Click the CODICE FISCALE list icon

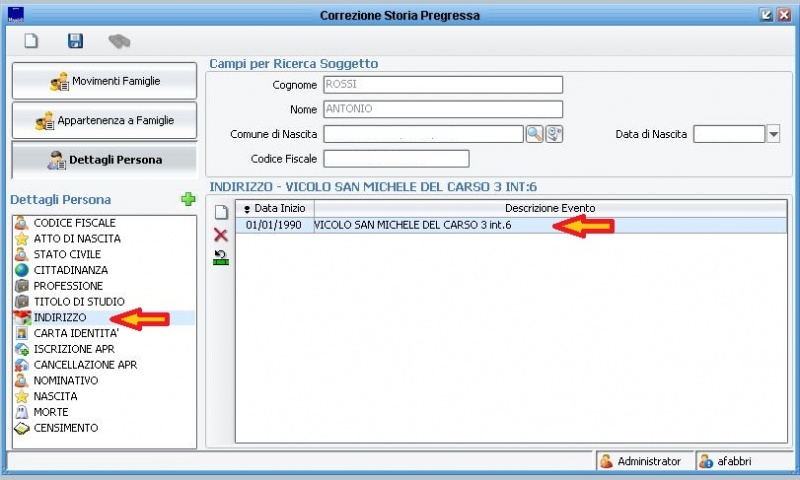[x=21, y=223]
